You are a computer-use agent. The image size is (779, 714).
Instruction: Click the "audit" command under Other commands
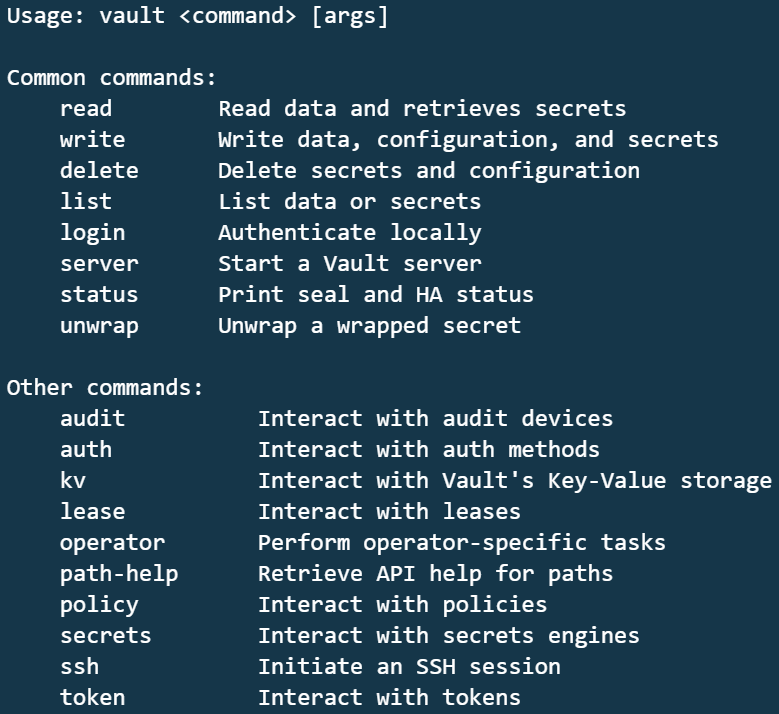[92, 418]
